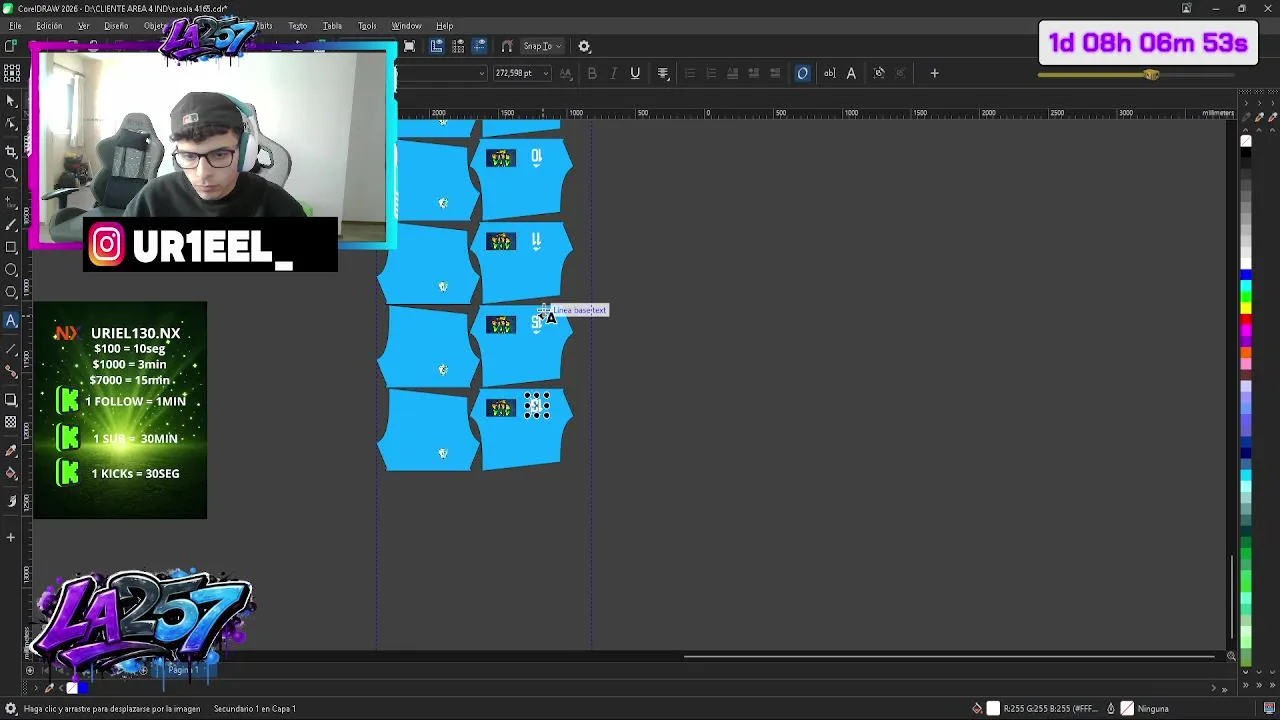Open the Tabla menu
The height and width of the screenshot is (720, 1280).
point(332,26)
